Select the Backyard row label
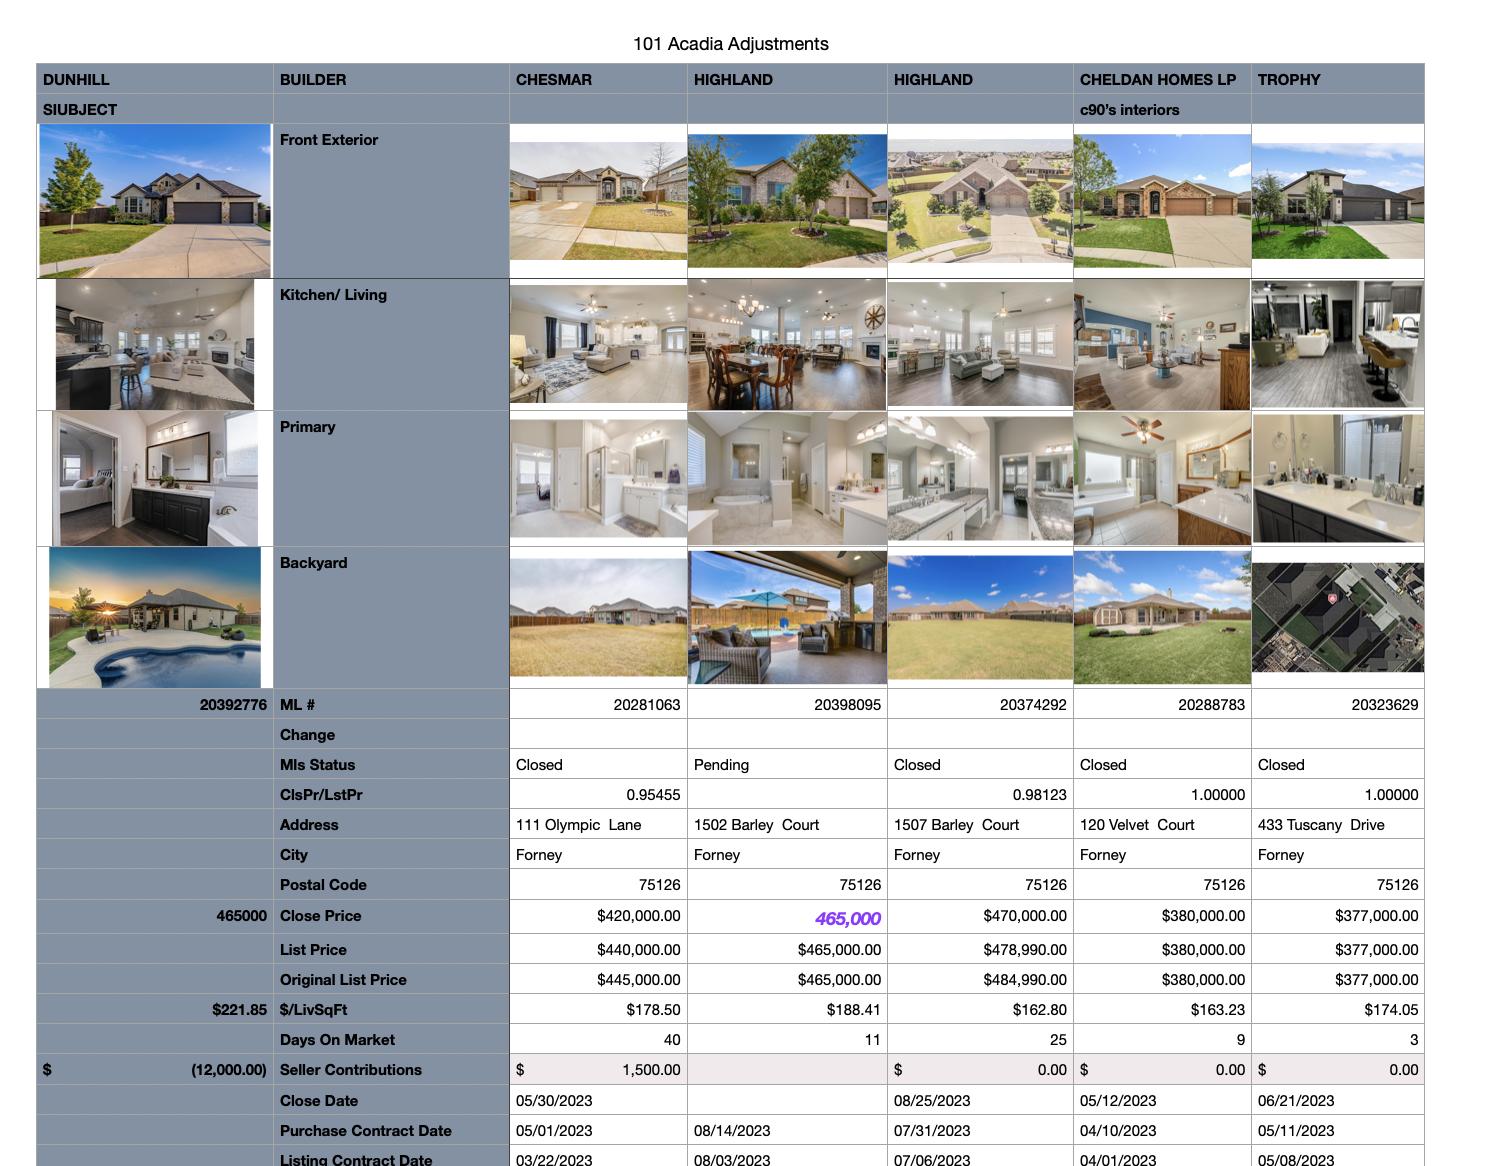This screenshot has height=1166, width=1488. 314,563
